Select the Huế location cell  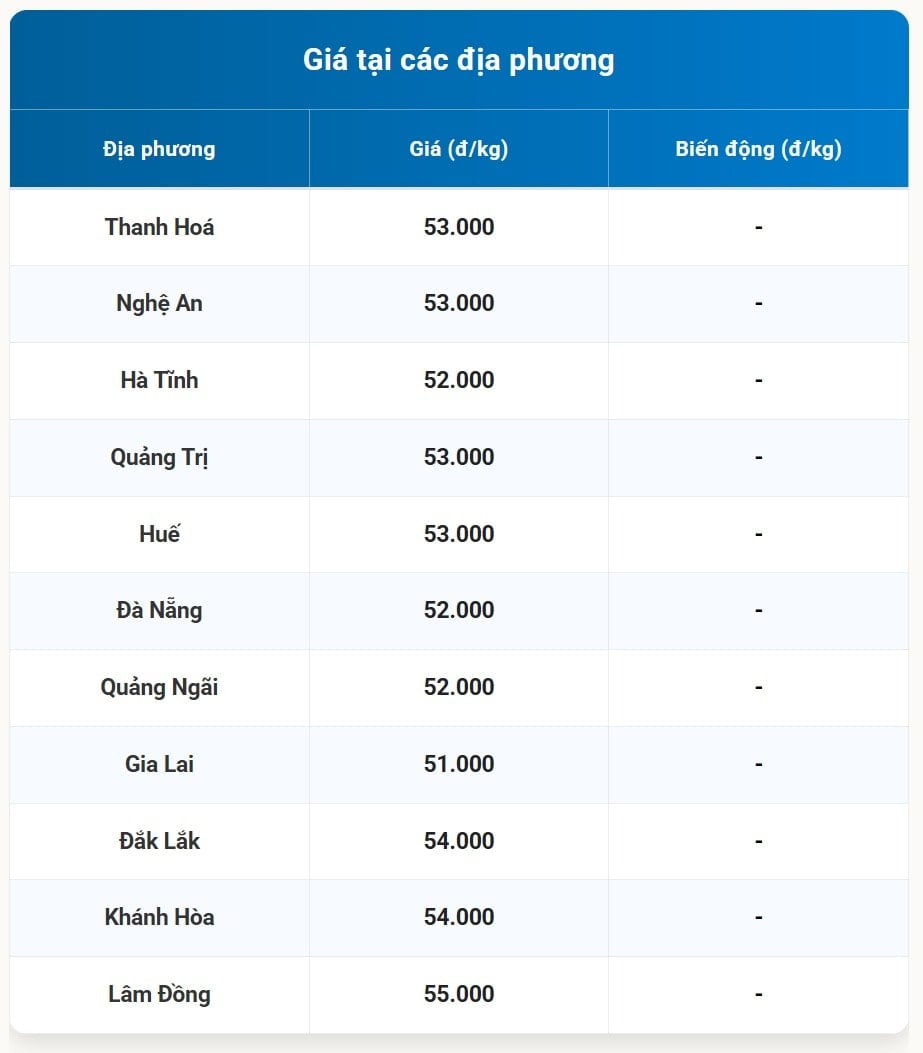(x=159, y=534)
